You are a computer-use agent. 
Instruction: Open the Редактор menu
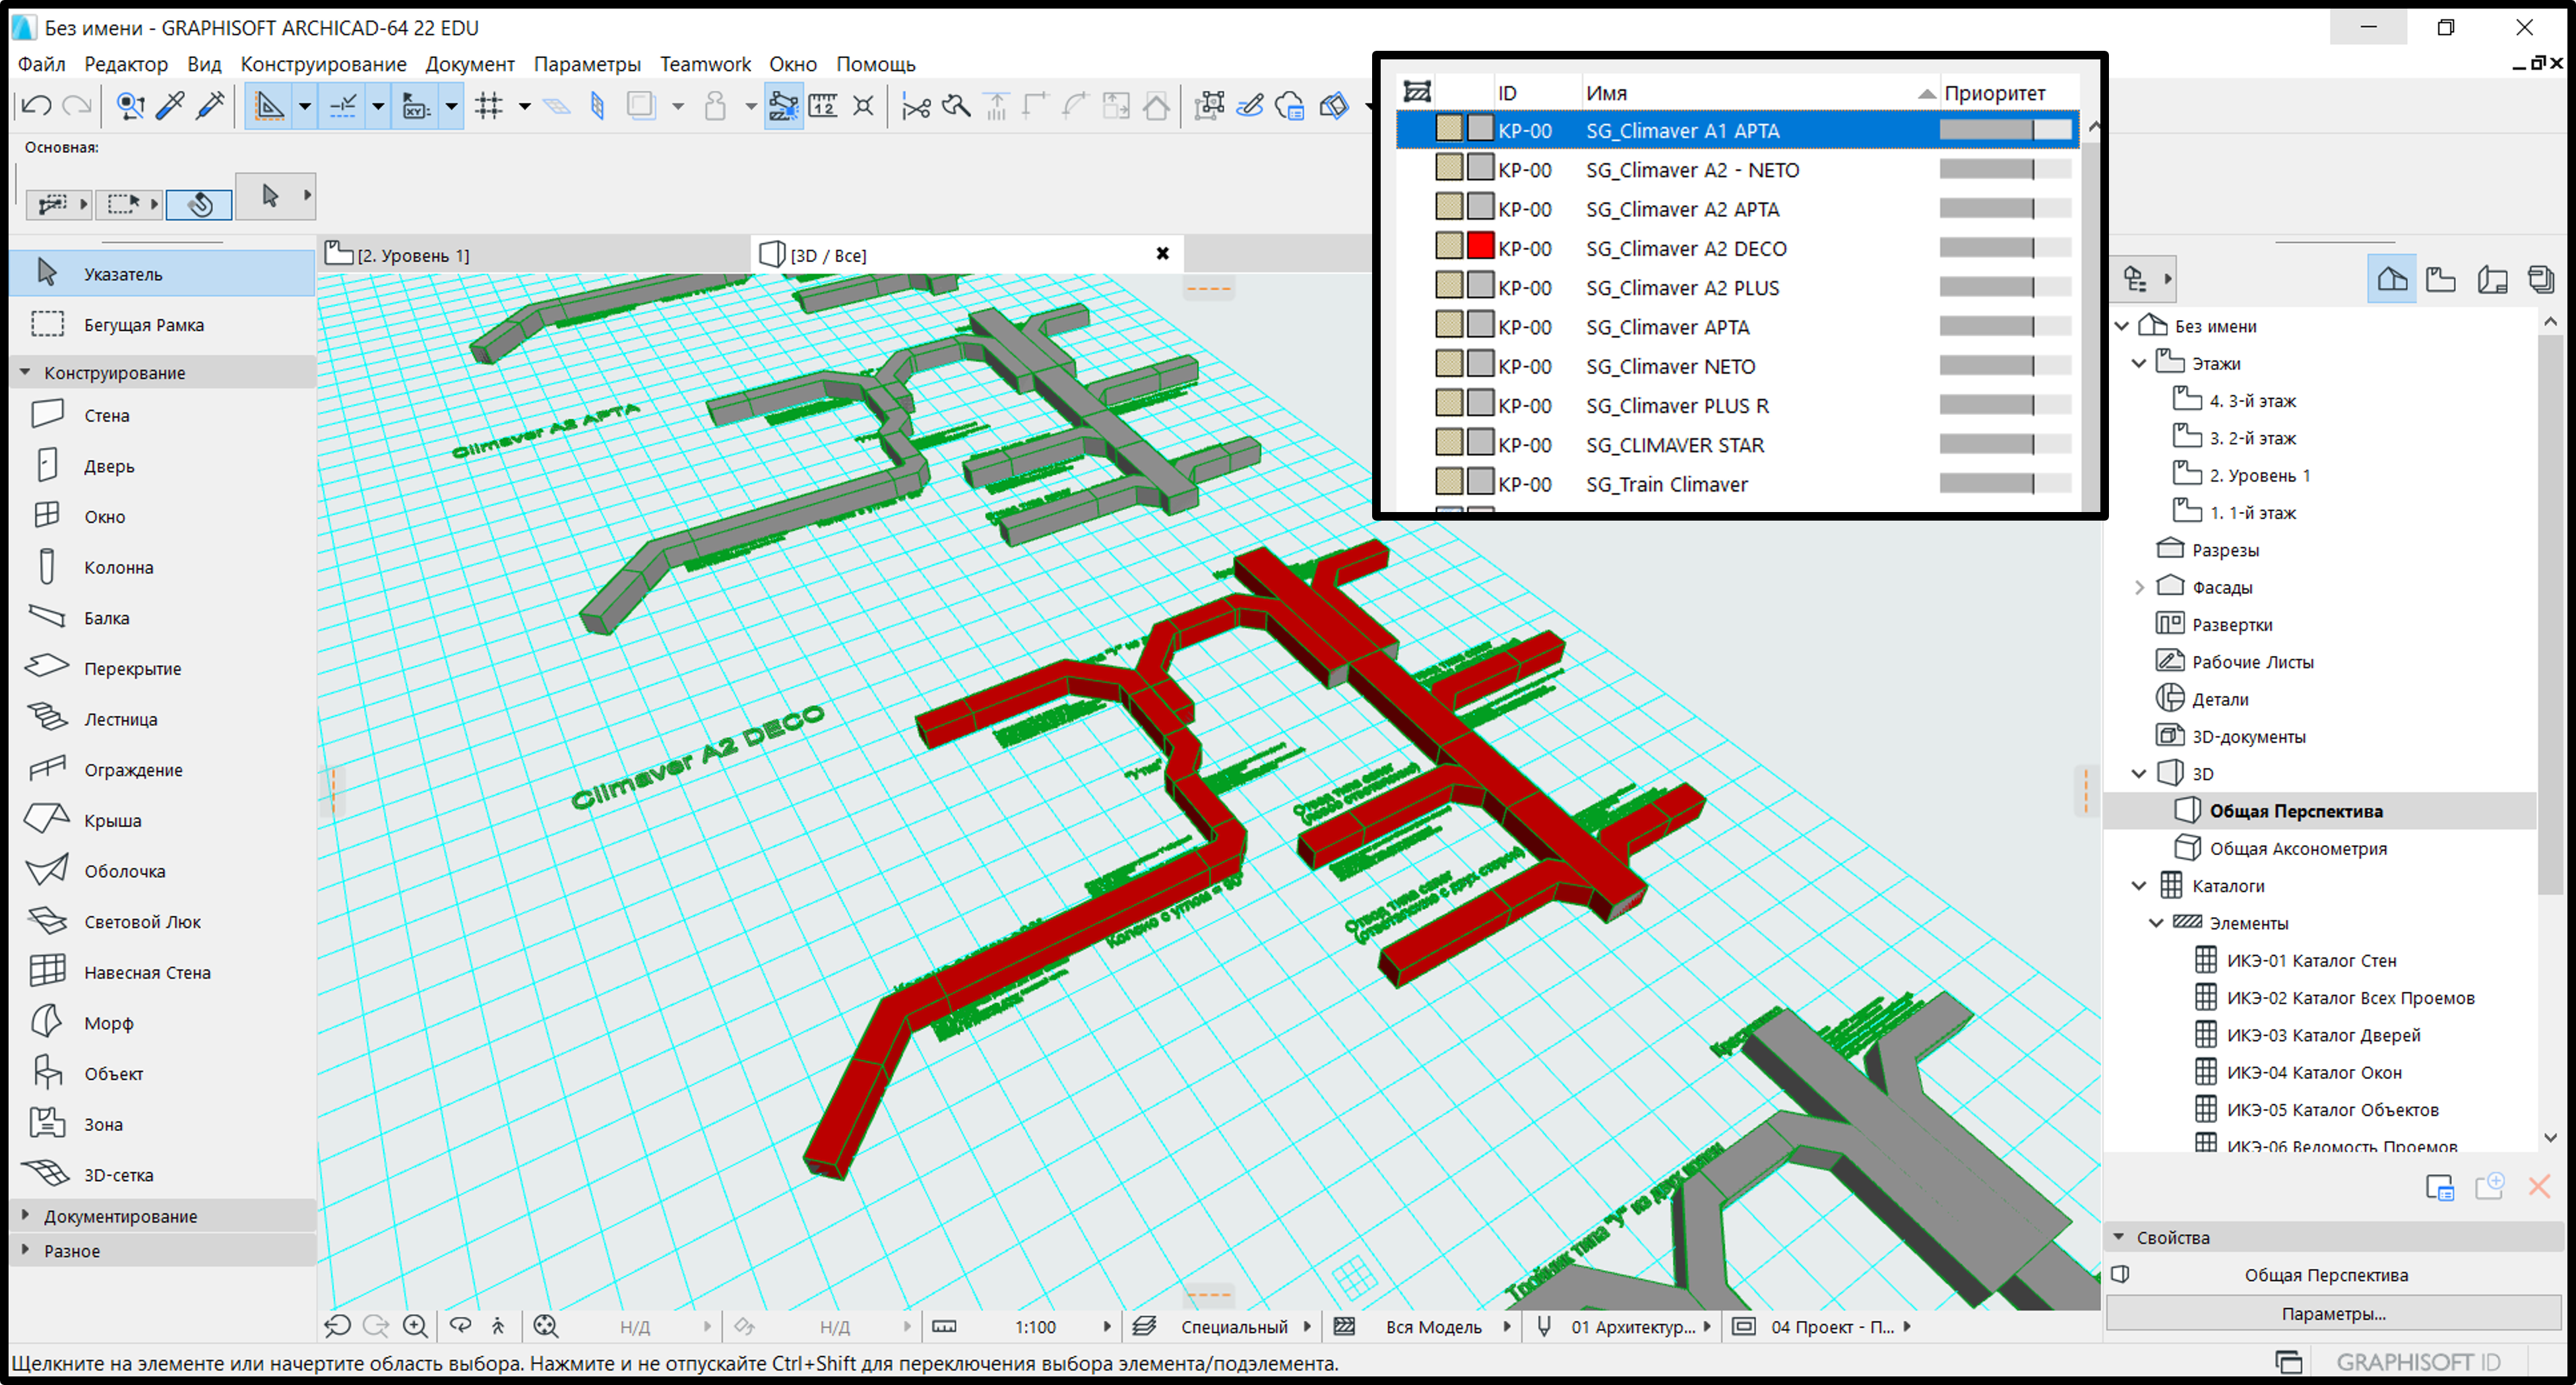coord(126,64)
